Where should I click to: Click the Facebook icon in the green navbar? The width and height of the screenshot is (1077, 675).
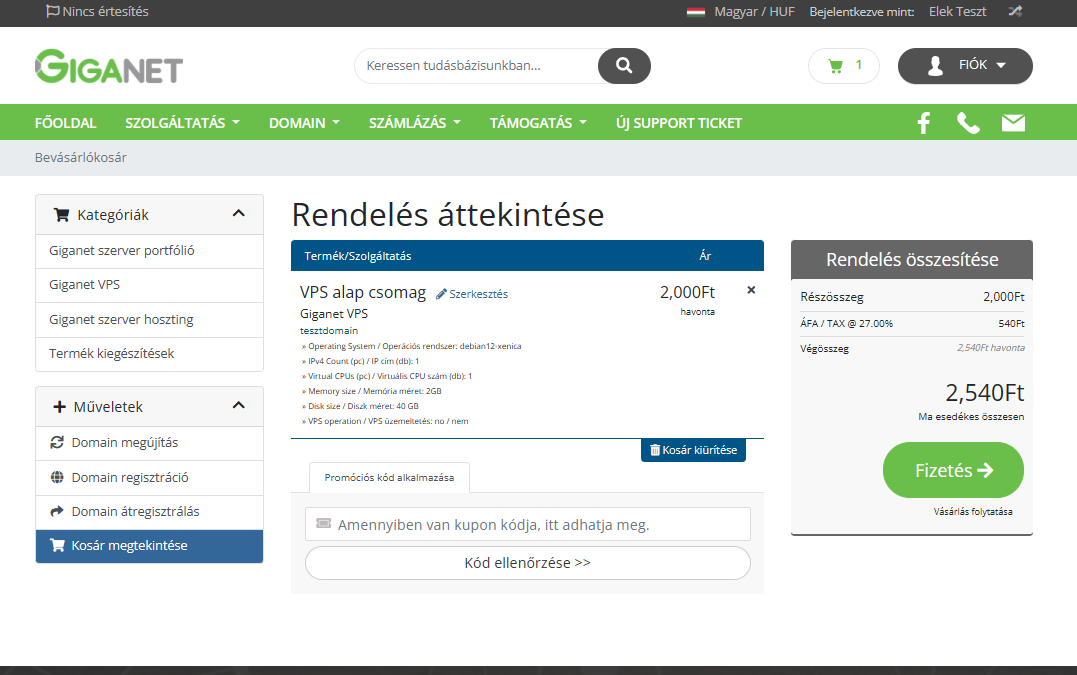(x=923, y=123)
